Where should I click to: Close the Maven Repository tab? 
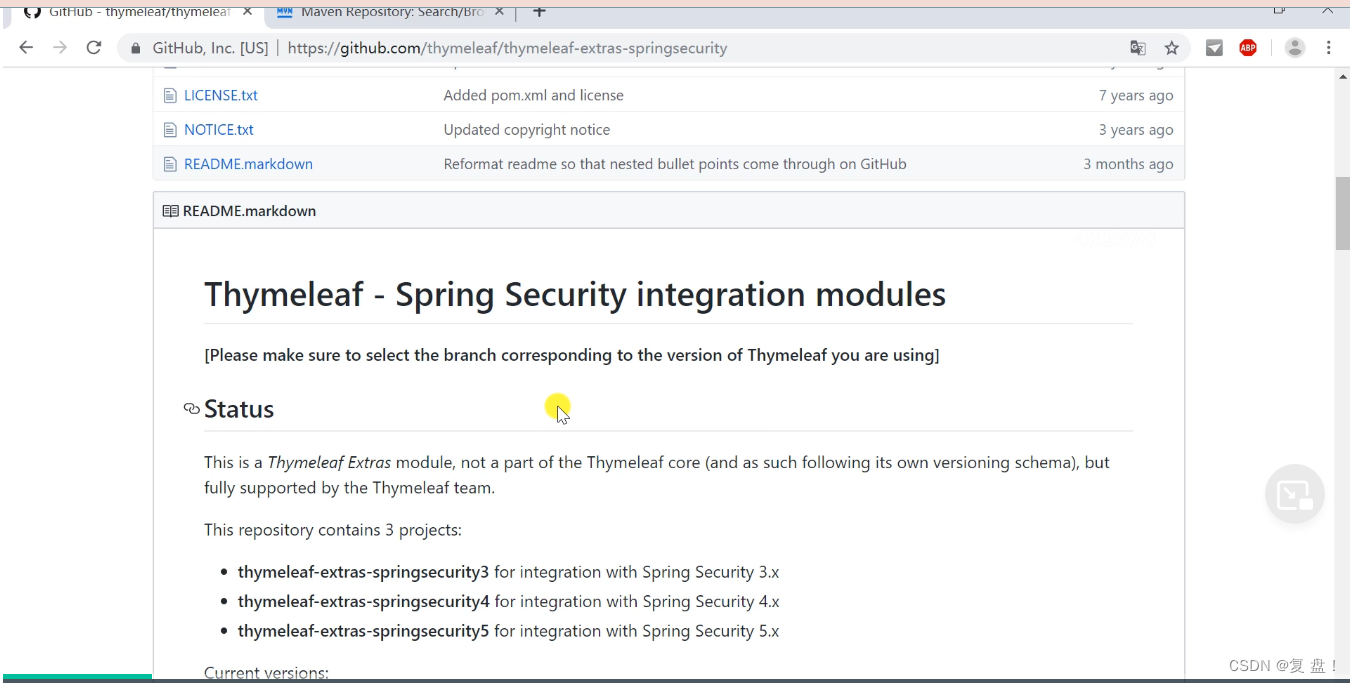(500, 12)
